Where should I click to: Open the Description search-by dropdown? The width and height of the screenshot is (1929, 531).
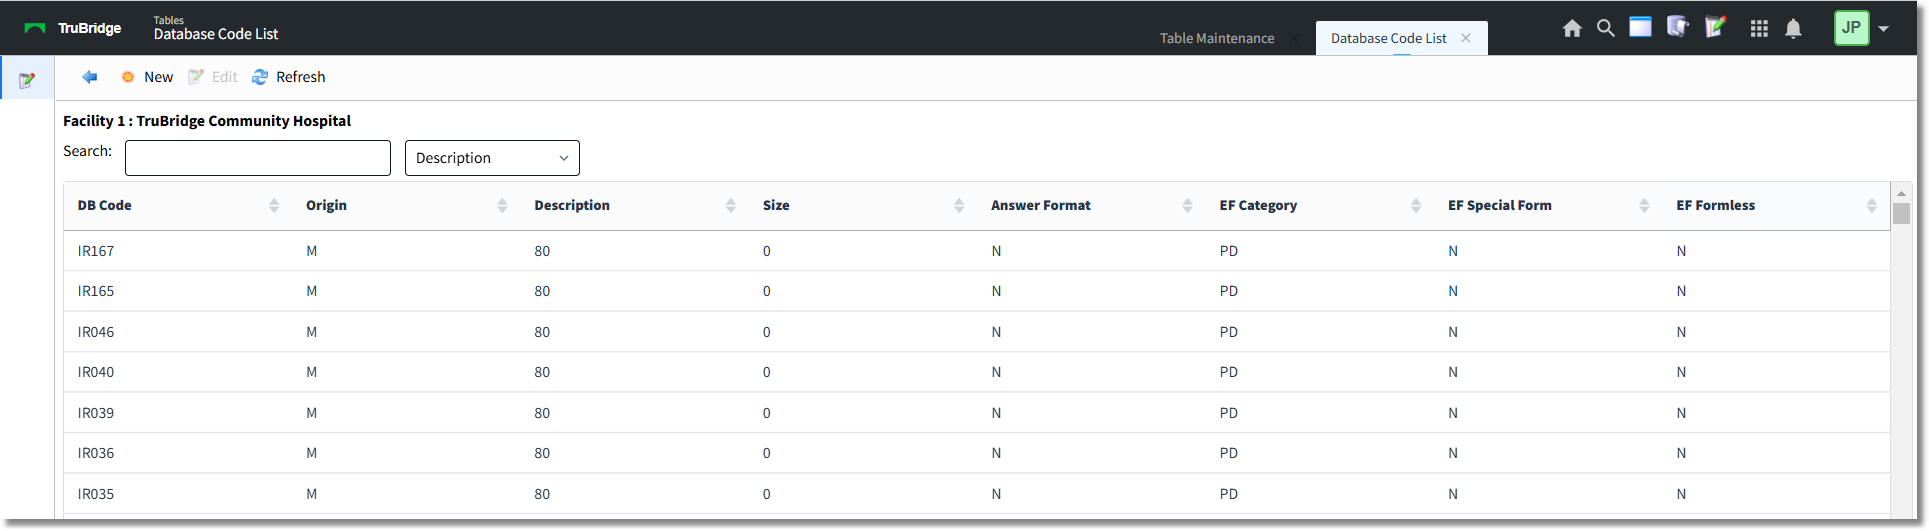(x=492, y=158)
